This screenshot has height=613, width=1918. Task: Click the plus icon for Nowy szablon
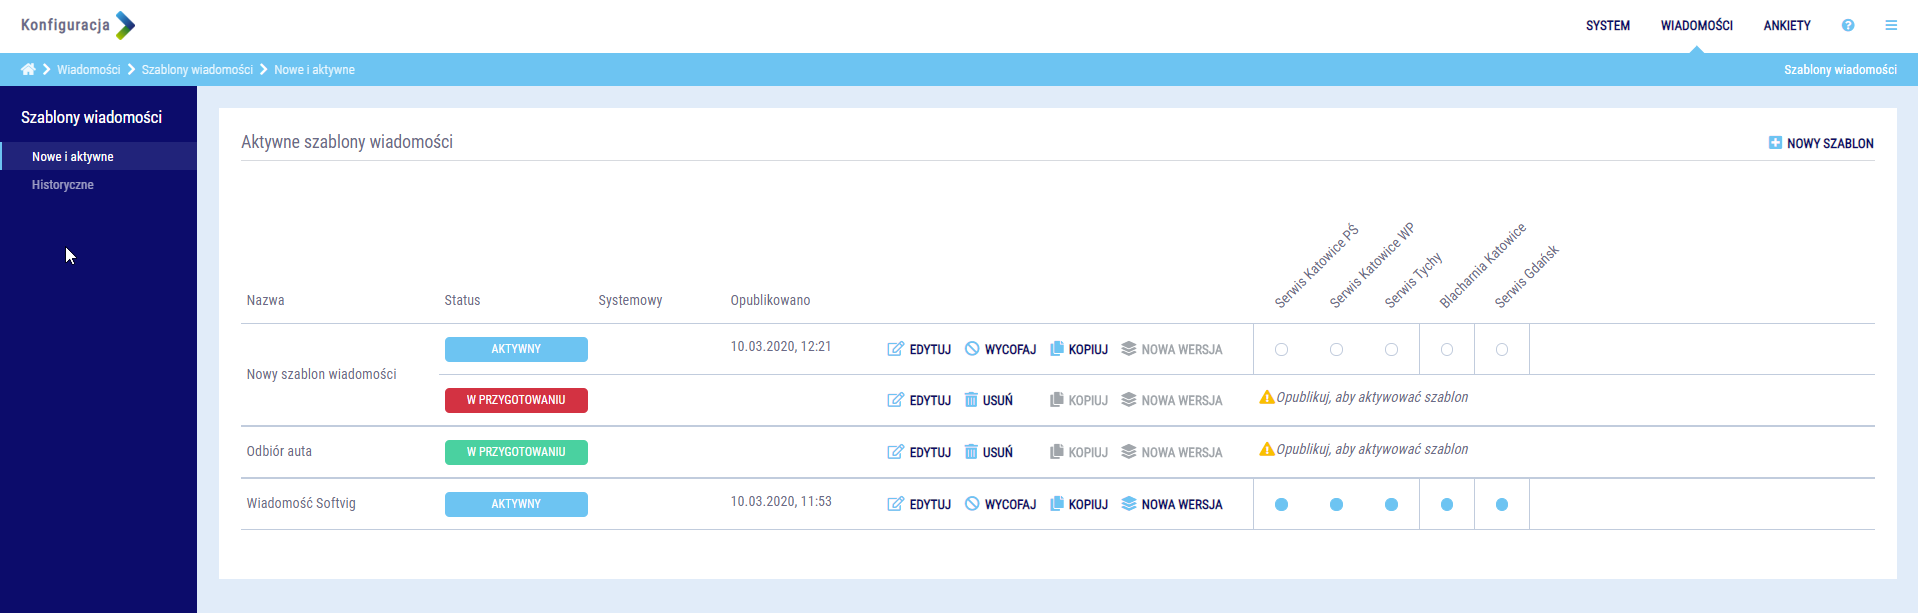point(1775,143)
